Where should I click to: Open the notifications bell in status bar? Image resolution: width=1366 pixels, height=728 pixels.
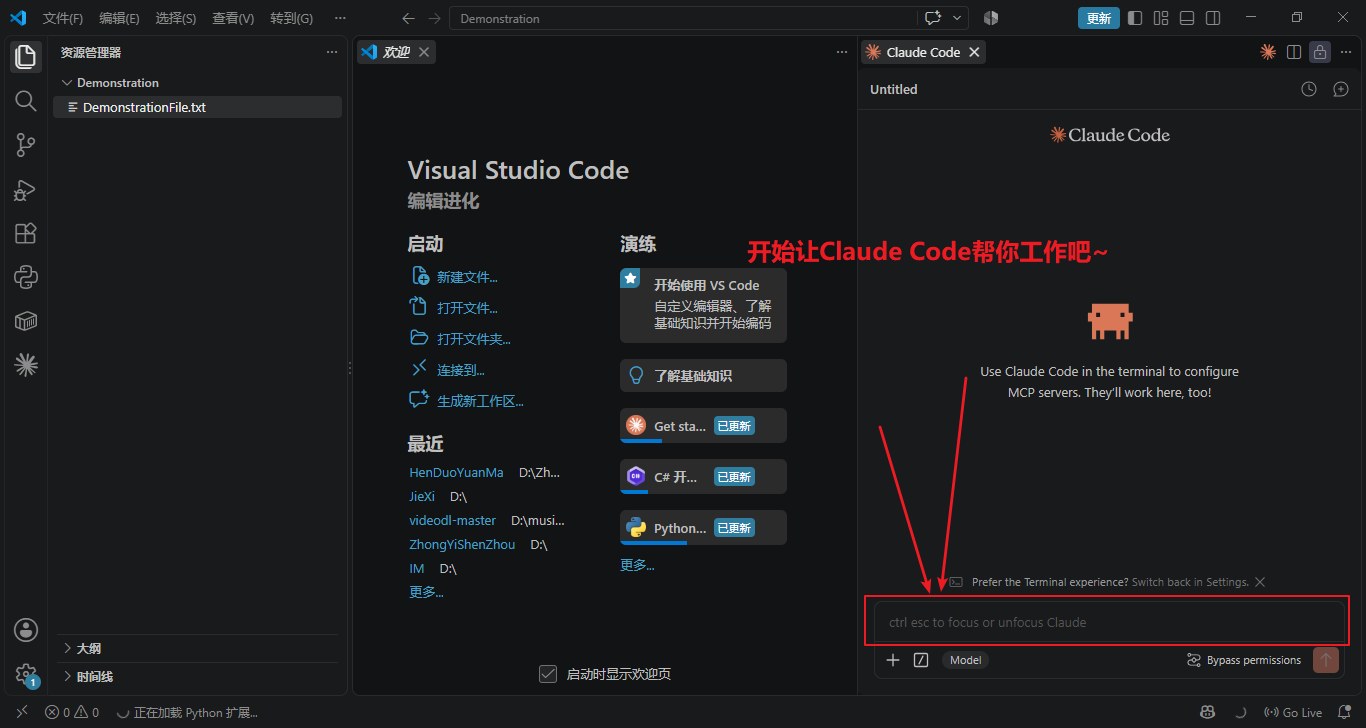click(x=1342, y=713)
